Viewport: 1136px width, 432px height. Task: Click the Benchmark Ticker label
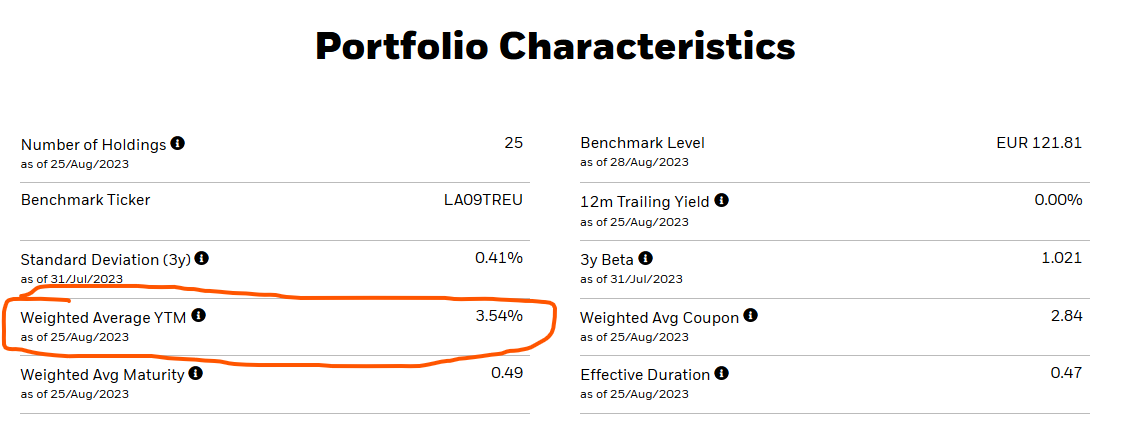[85, 200]
